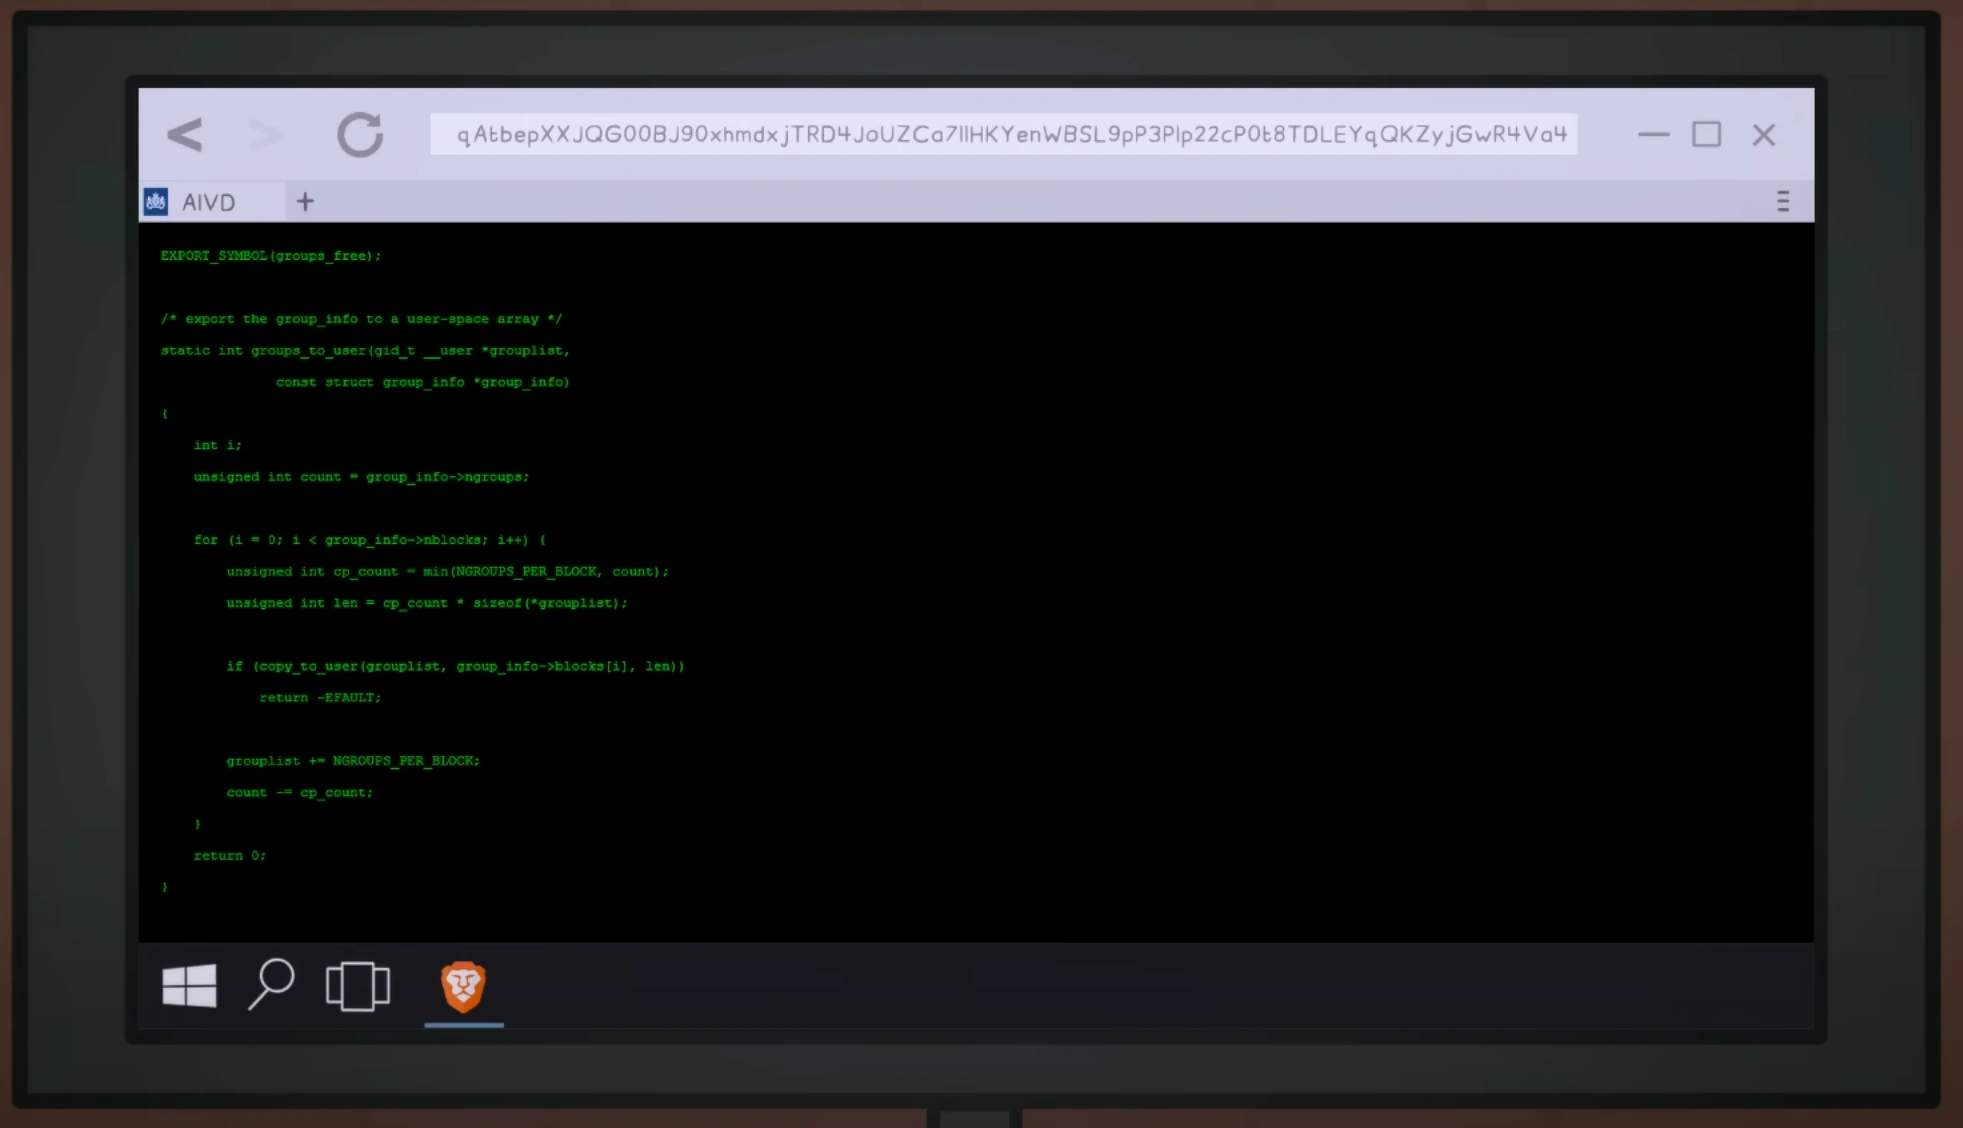Click the 'static int groups_to_user' line

coord(365,351)
